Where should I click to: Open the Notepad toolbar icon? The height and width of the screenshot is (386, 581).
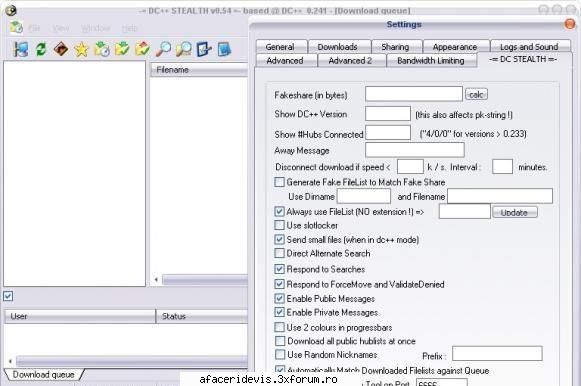224,49
